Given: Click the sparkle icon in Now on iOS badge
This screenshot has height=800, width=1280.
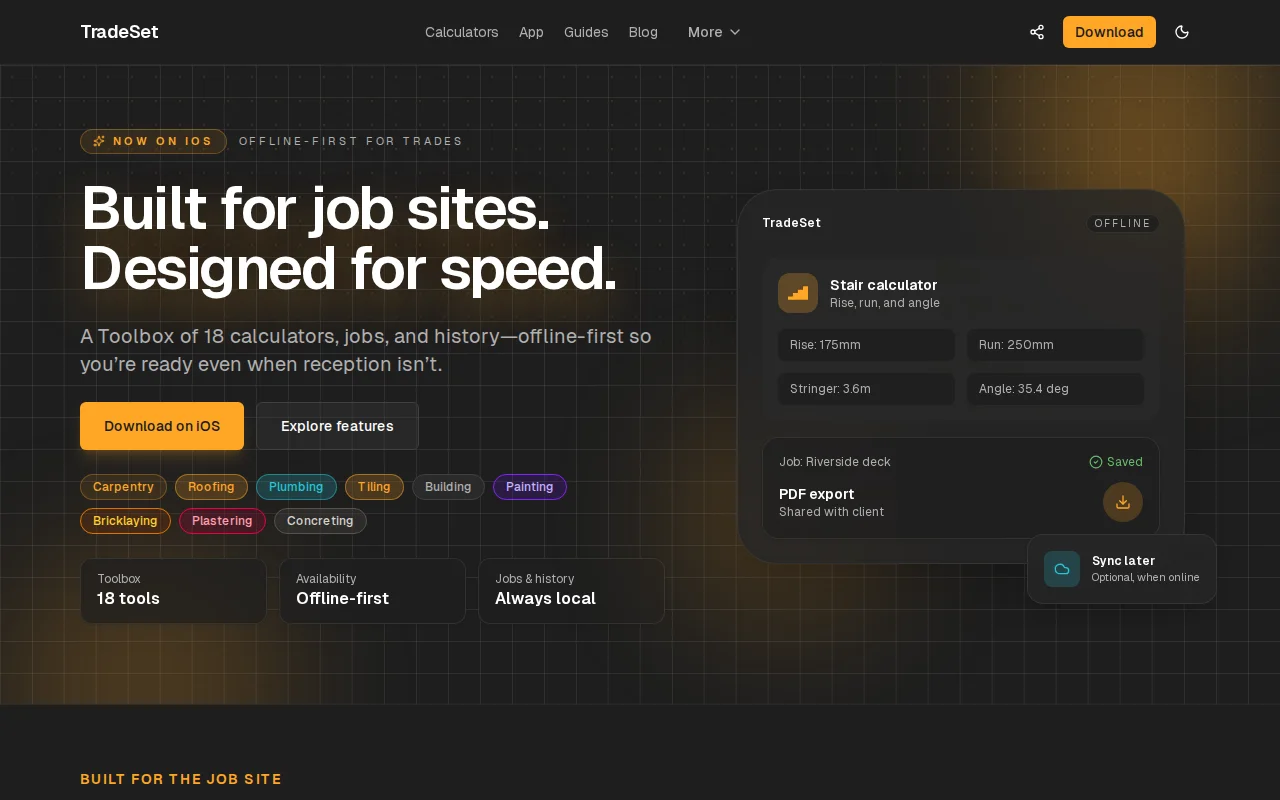Looking at the screenshot, I should pyautogui.click(x=99, y=141).
